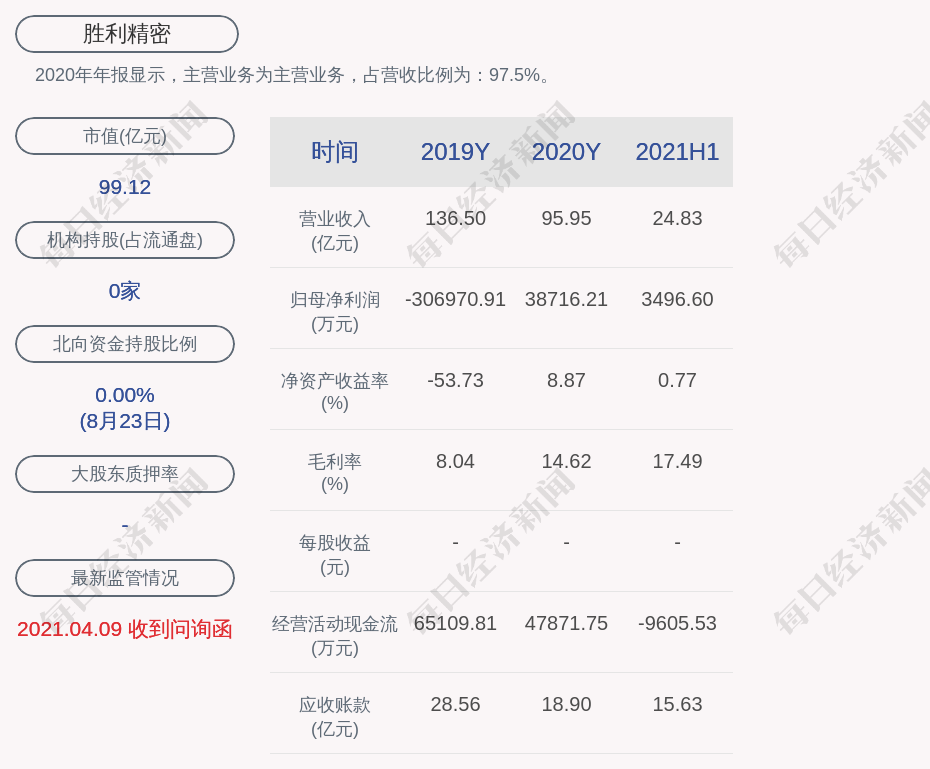Select the 北向资金持股比例 pill
The height and width of the screenshot is (769, 930).
point(125,344)
